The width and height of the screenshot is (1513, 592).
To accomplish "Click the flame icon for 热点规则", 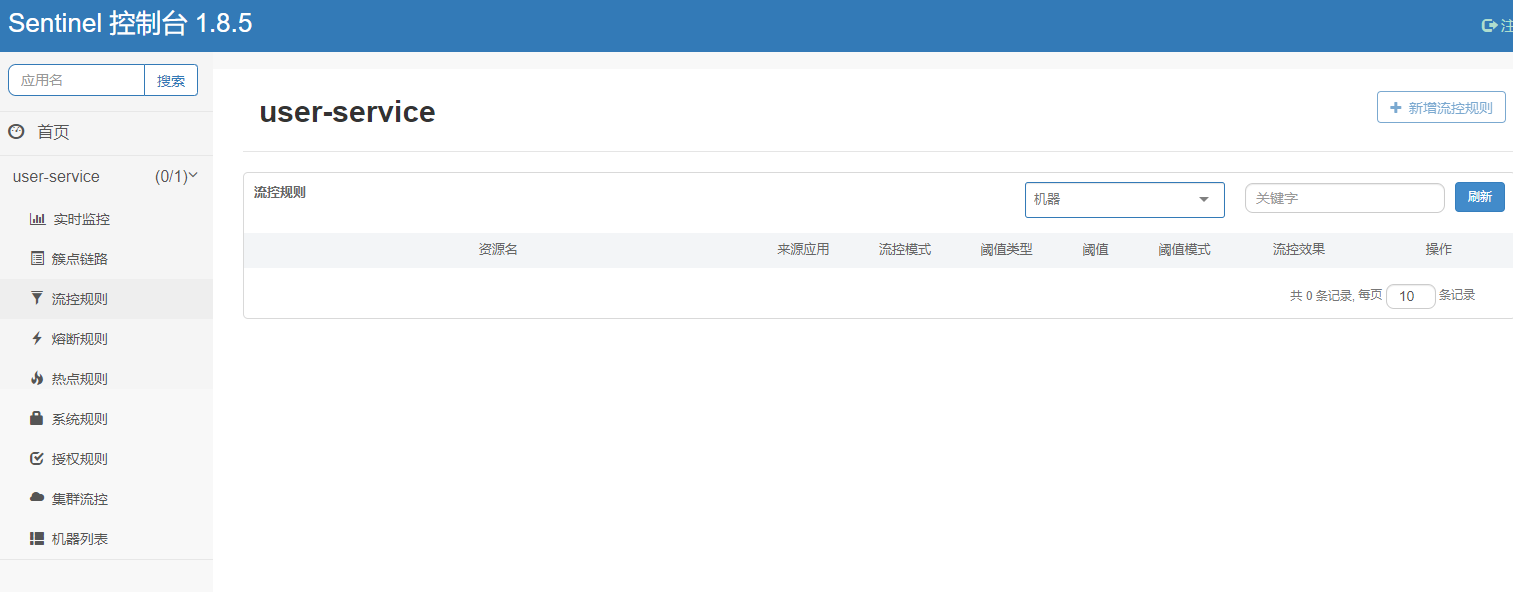I will 37,378.
